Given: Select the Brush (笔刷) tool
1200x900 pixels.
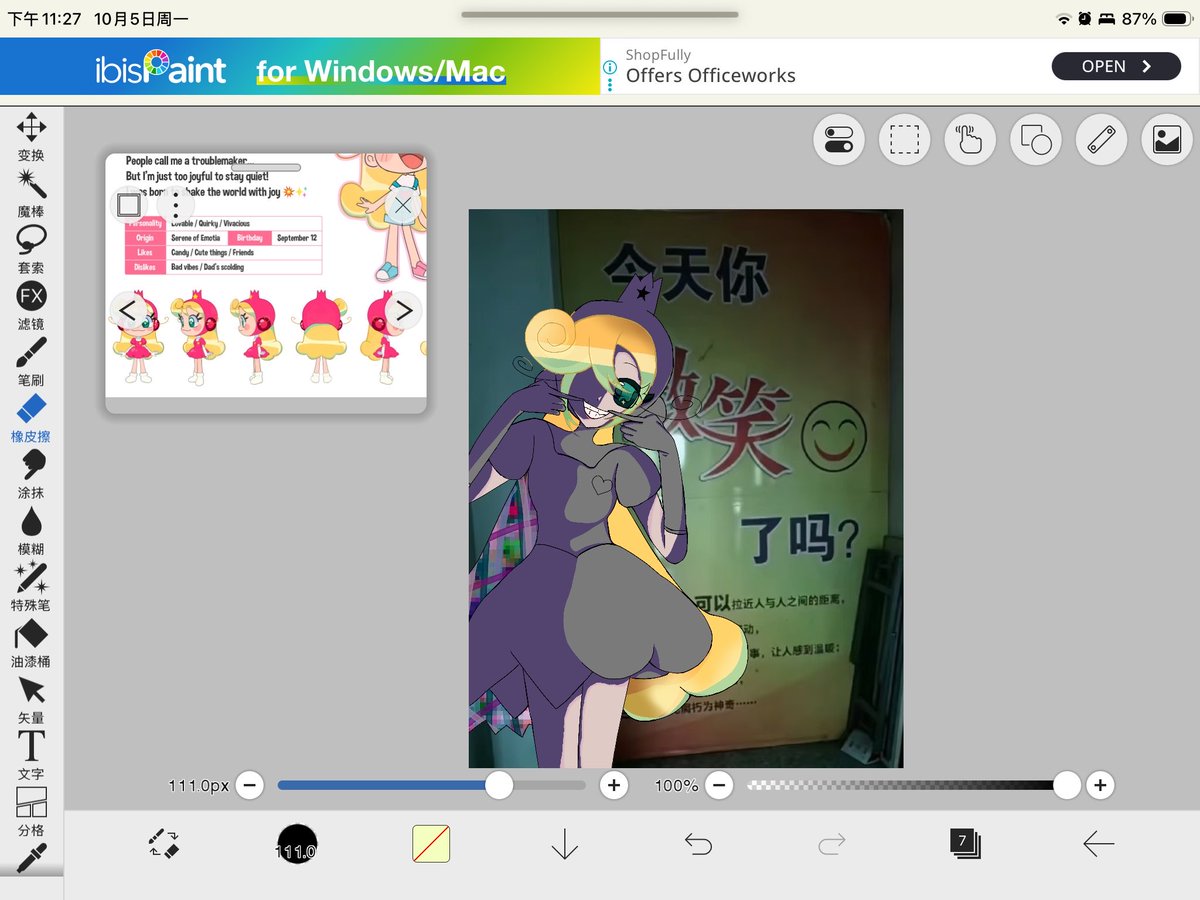Looking at the screenshot, I should click(x=31, y=361).
